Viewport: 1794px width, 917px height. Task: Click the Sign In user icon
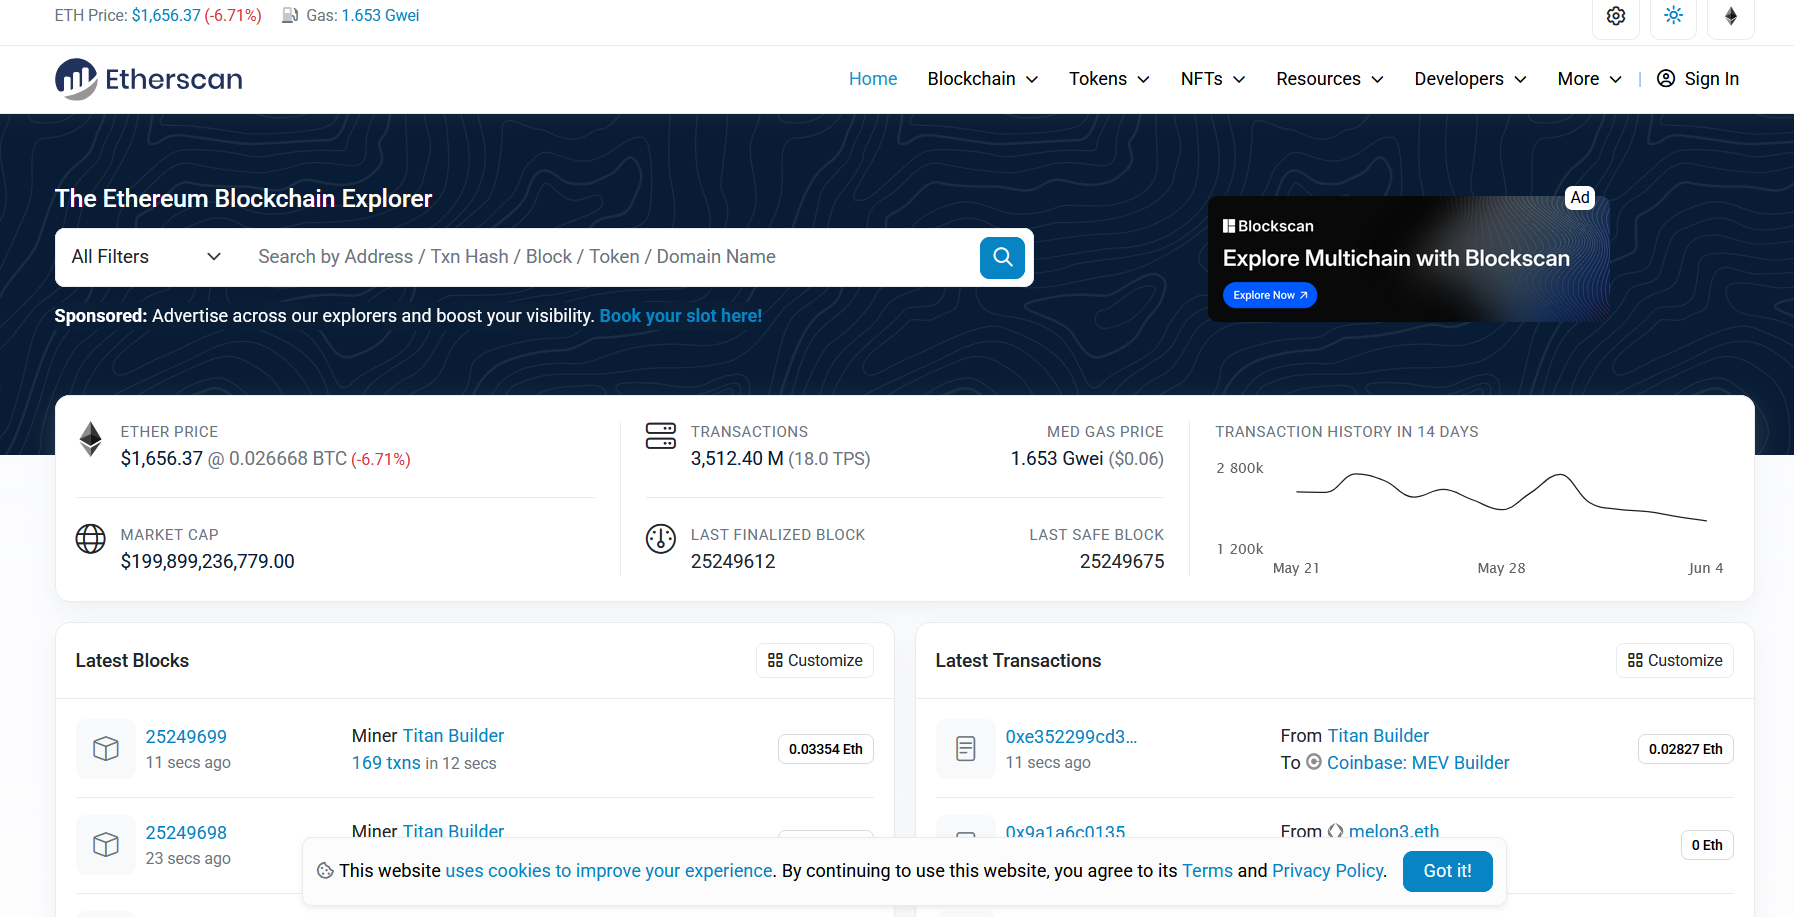1666,79
